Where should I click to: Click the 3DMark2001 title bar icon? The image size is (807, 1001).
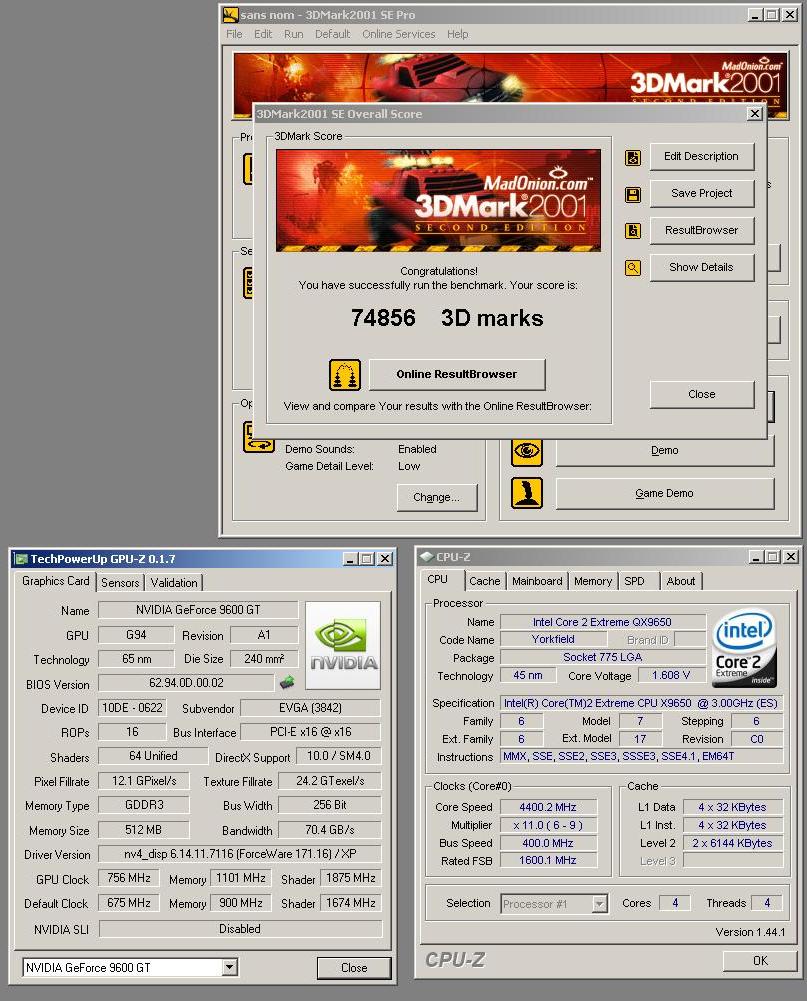click(230, 15)
